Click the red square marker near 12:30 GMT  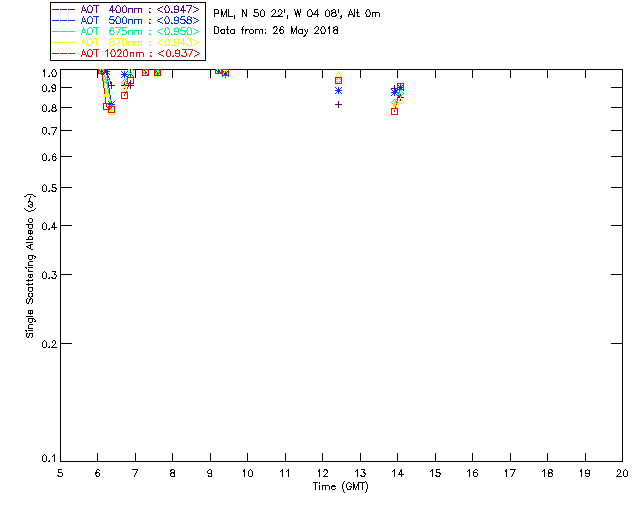click(338, 81)
